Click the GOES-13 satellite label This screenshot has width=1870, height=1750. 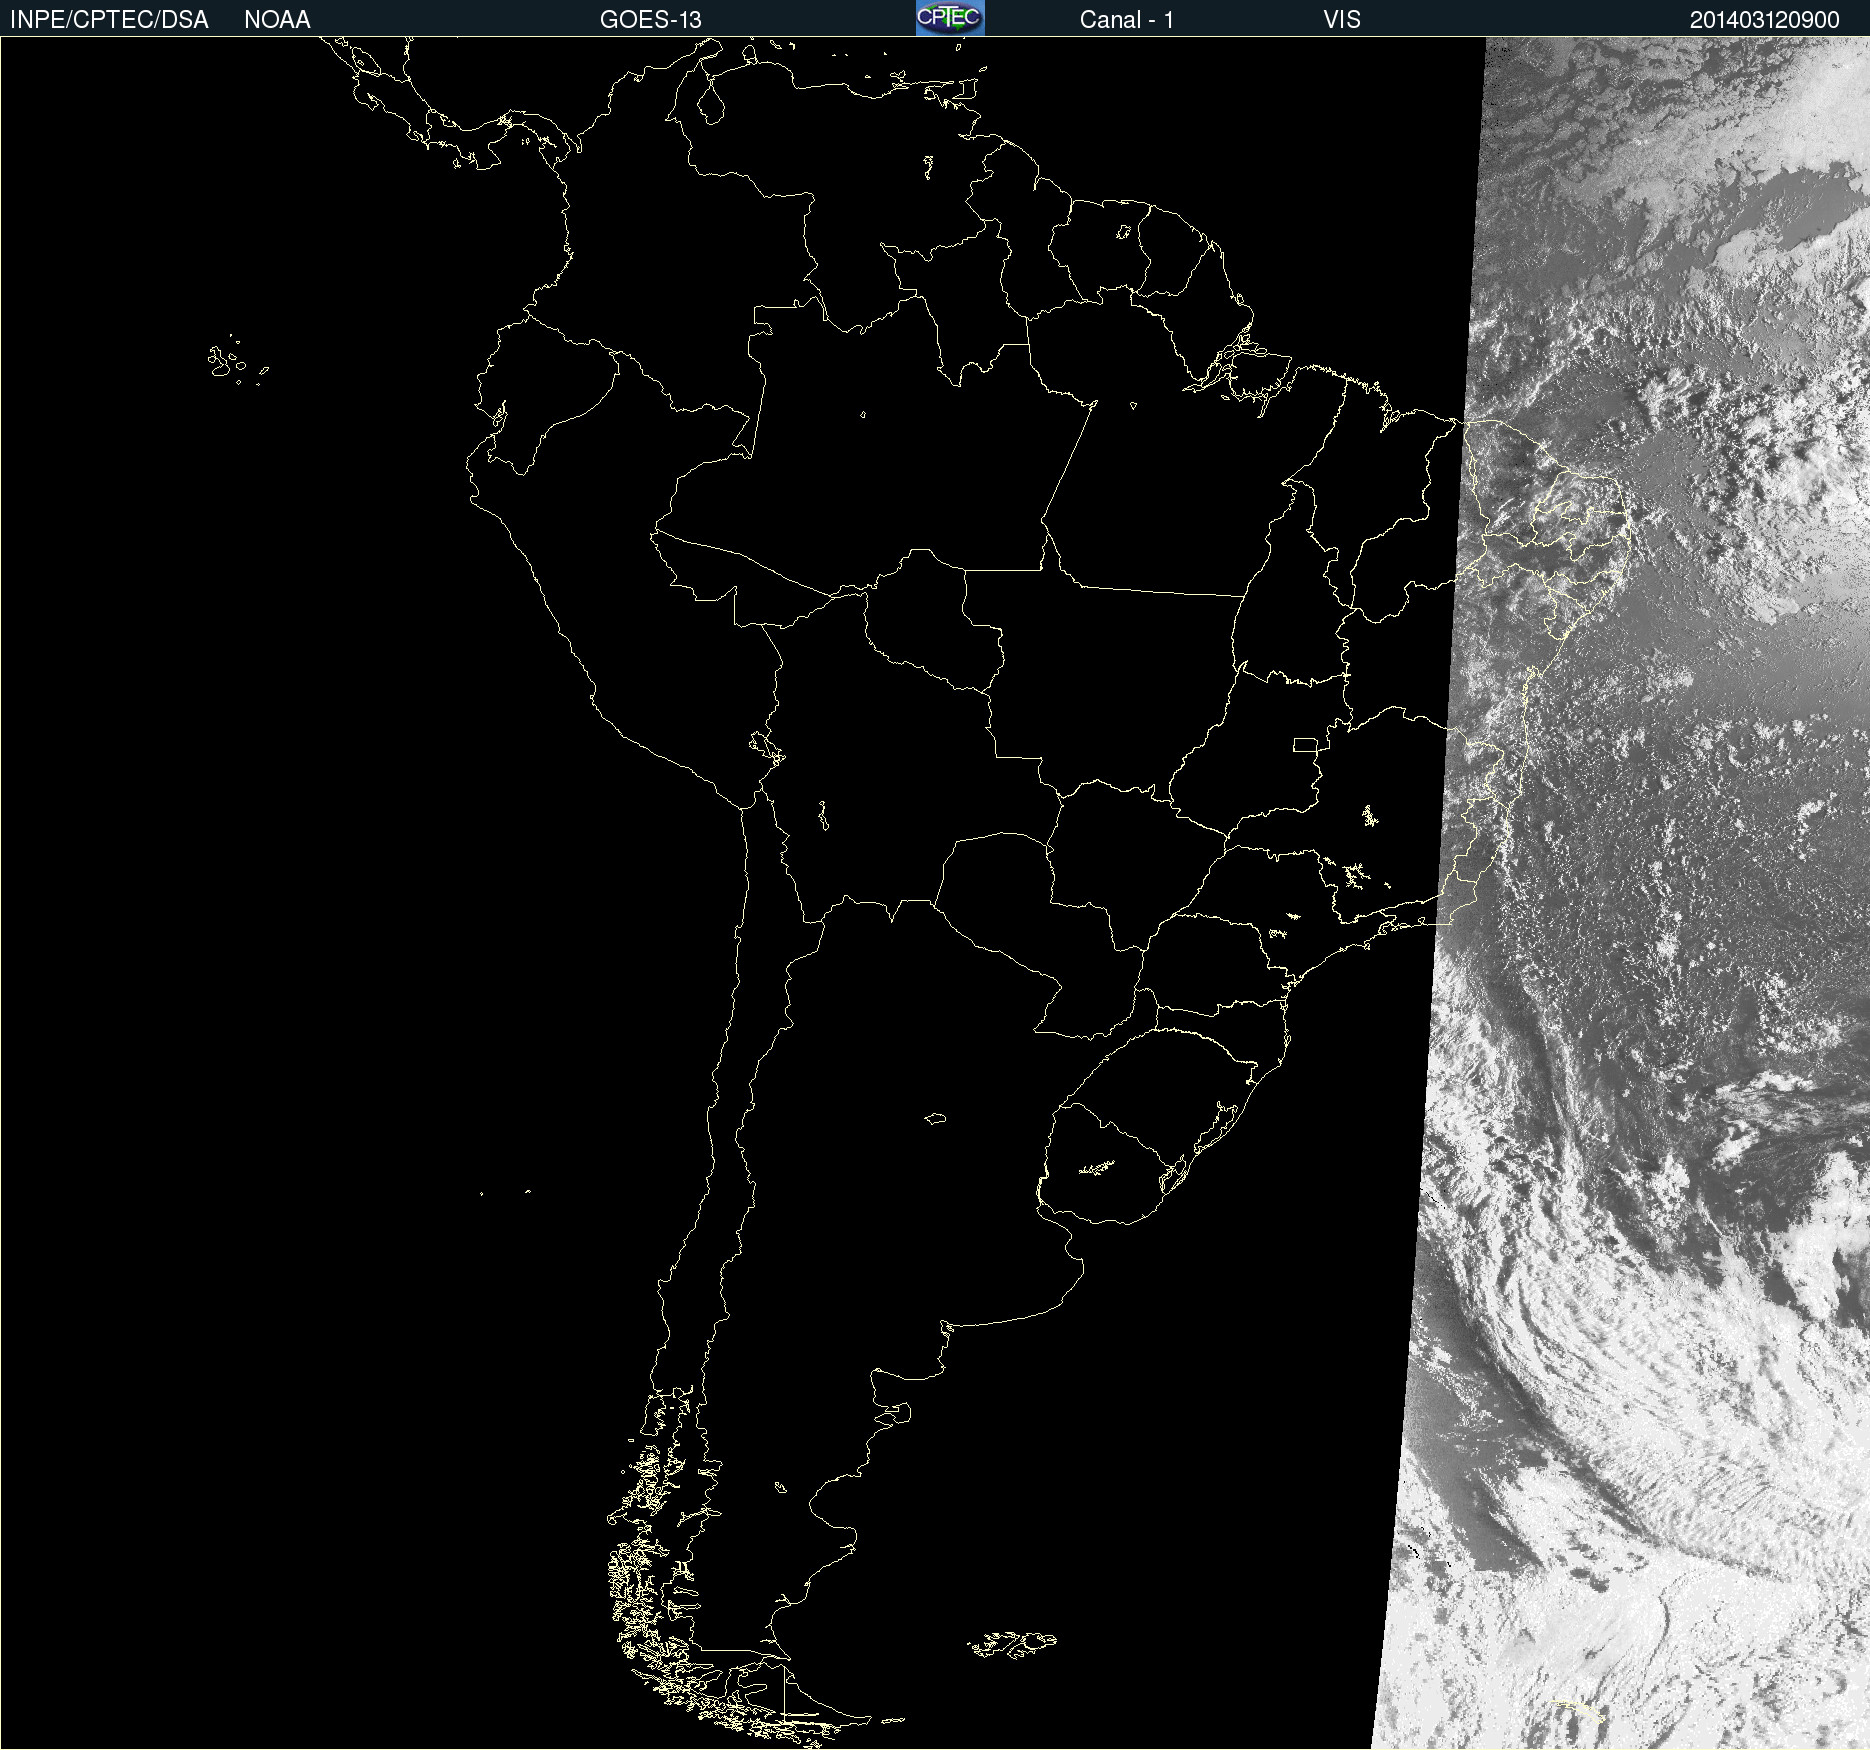pyautogui.click(x=651, y=20)
